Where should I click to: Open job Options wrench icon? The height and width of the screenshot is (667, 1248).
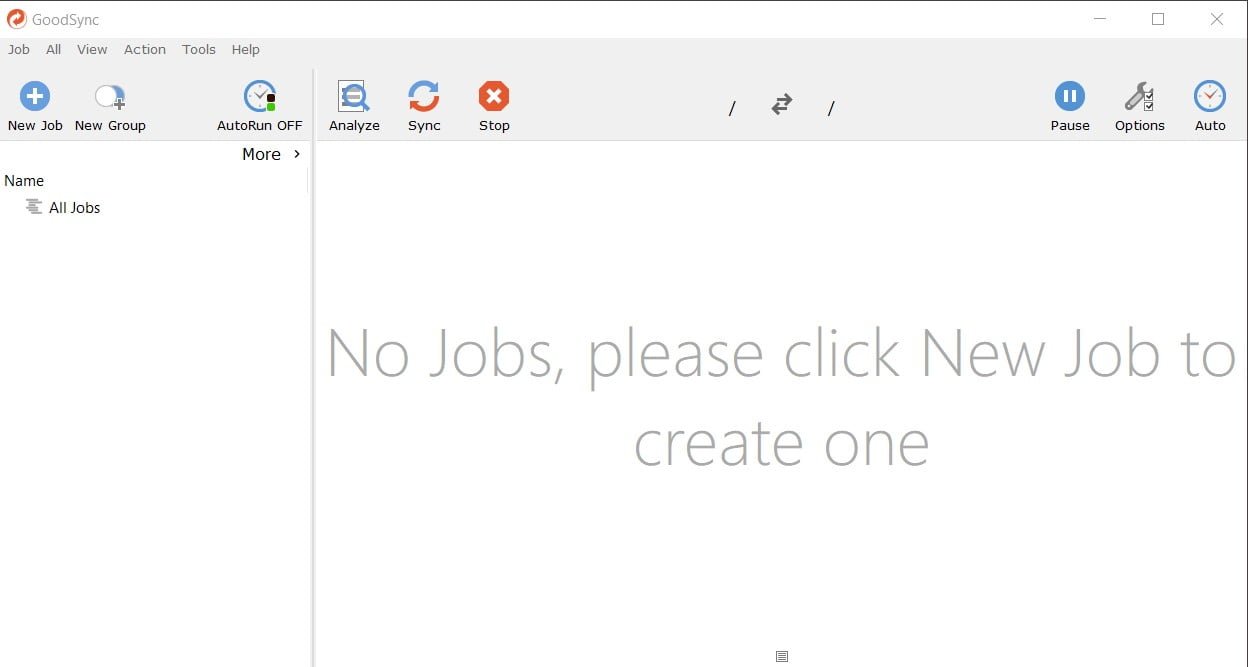click(x=1140, y=97)
